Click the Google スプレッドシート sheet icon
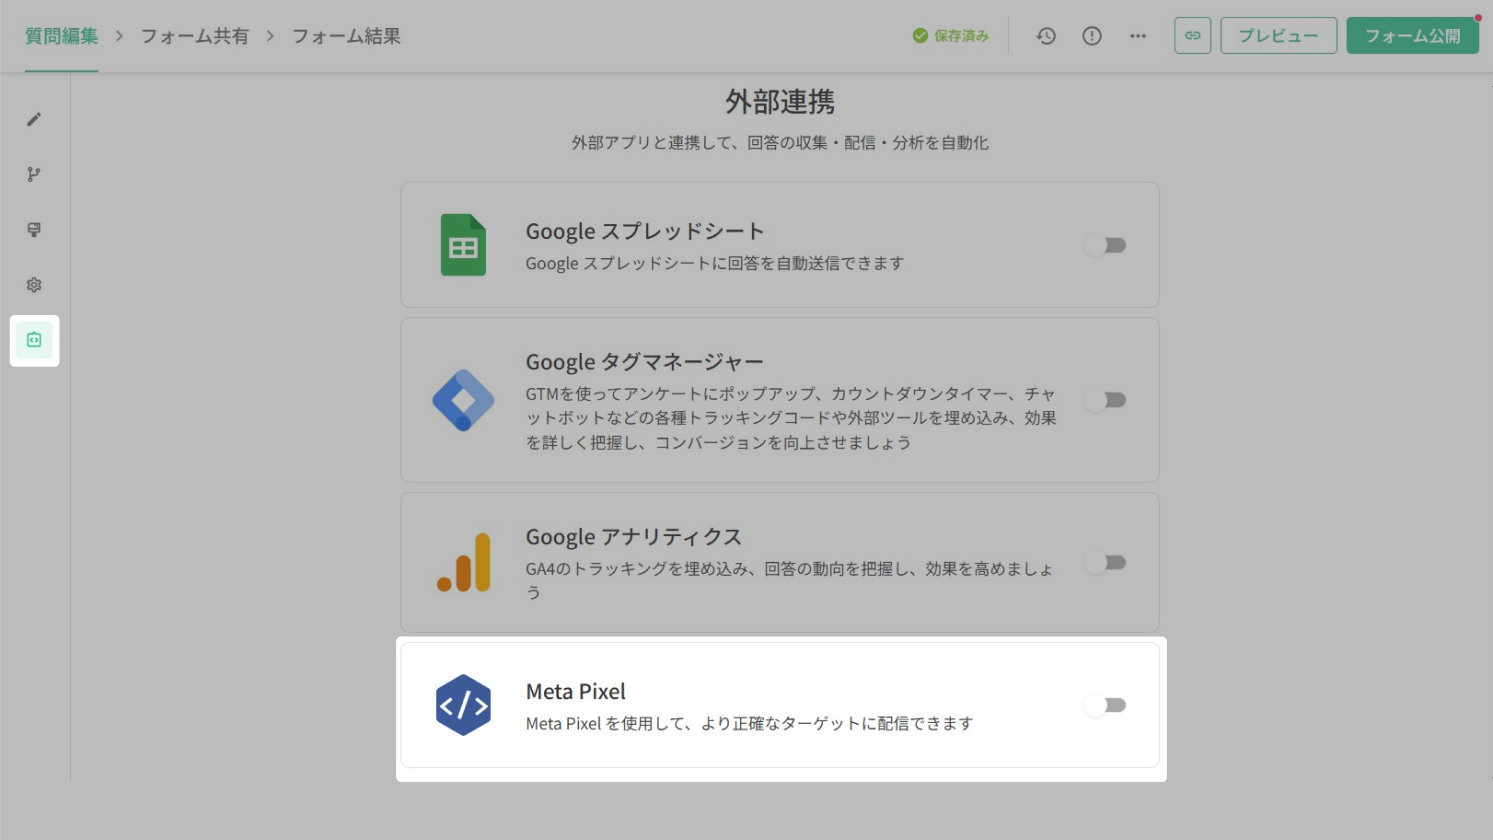This screenshot has height=840, width=1493. point(463,245)
